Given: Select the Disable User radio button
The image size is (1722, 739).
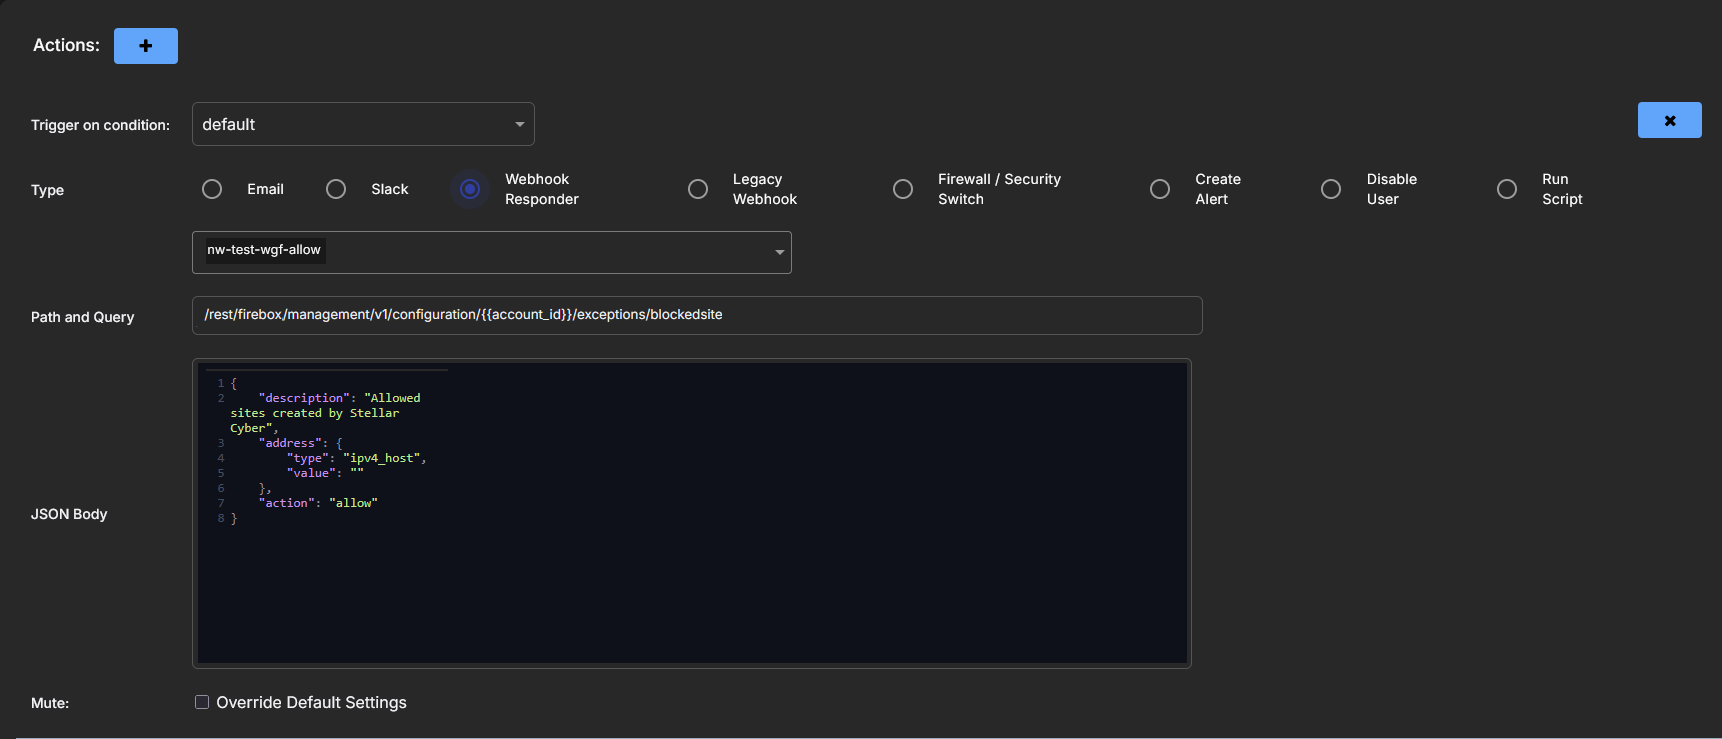Looking at the screenshot, I should pos(1331,189).
